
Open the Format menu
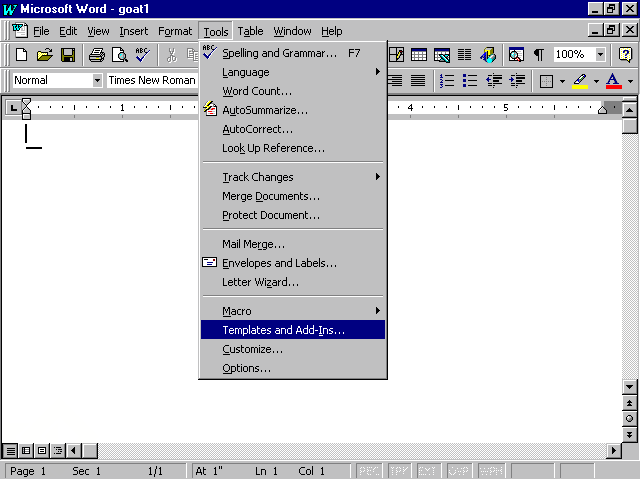point(175,31)
